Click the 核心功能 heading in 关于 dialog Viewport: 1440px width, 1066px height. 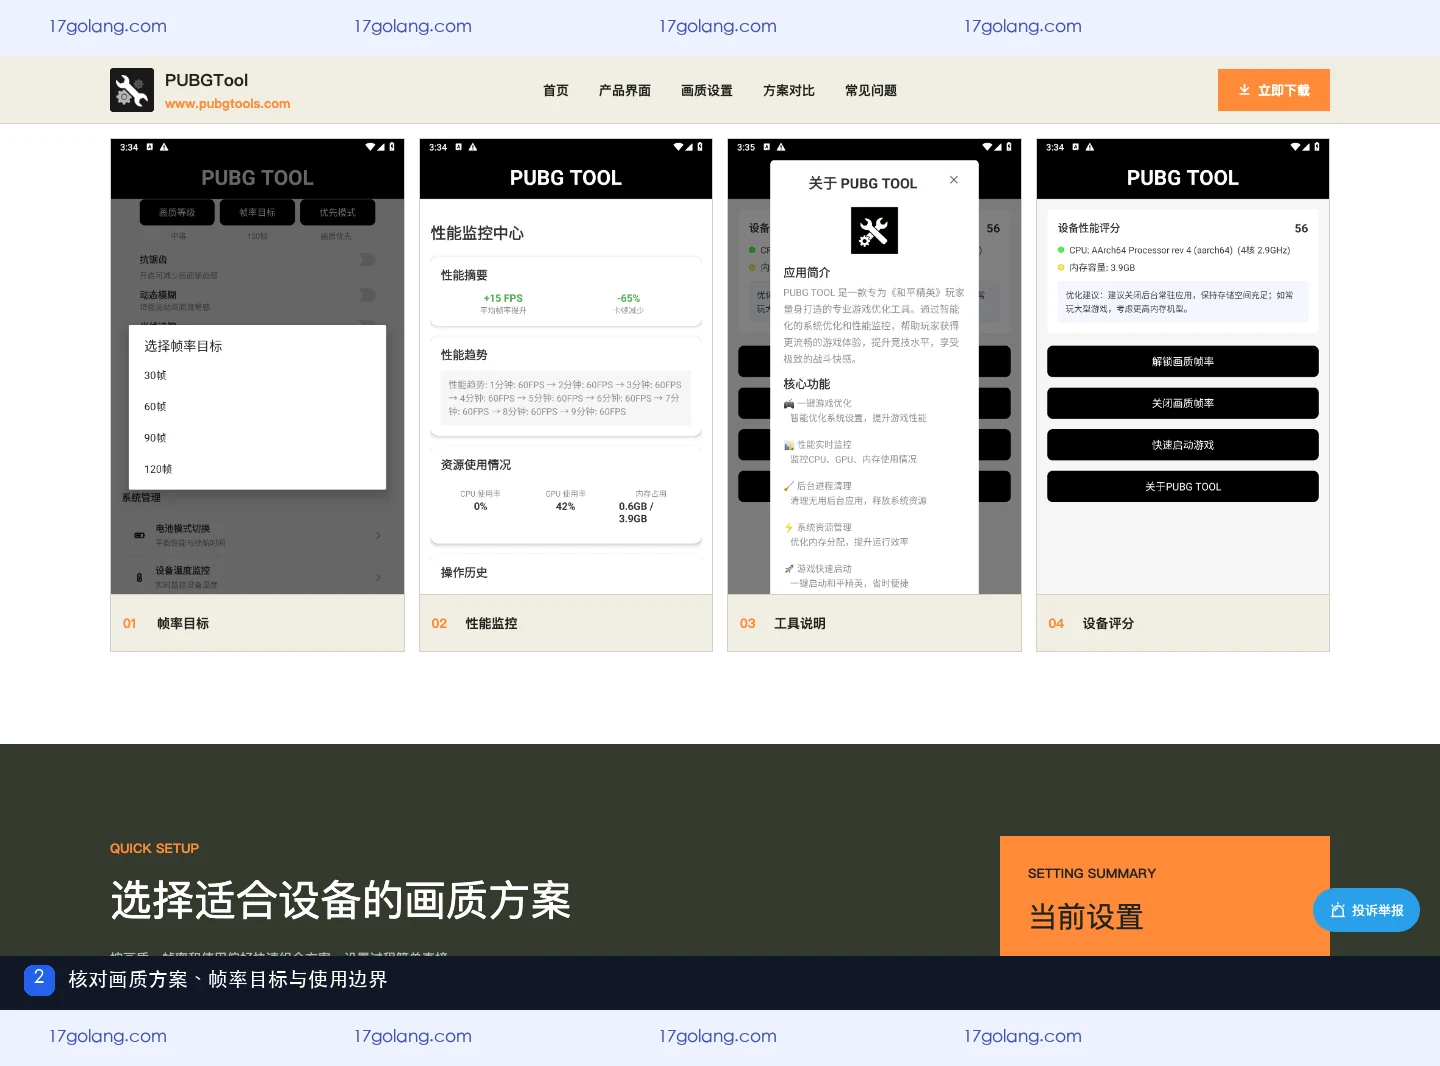(x=807, y=384)
